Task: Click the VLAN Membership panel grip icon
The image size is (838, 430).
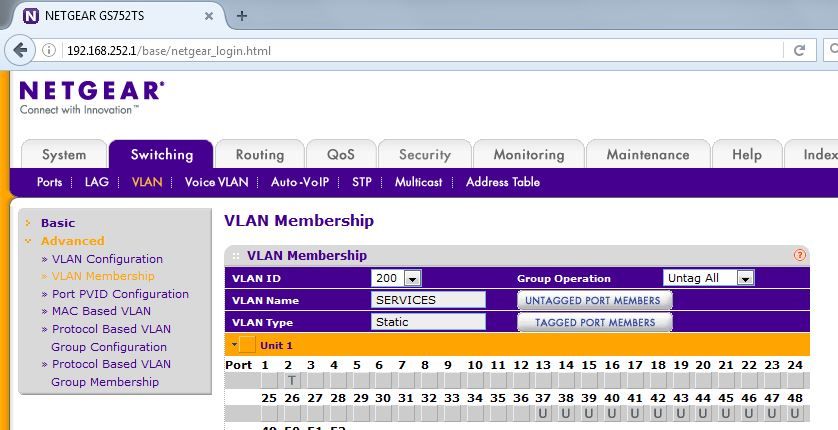Action: coord(236,256)
